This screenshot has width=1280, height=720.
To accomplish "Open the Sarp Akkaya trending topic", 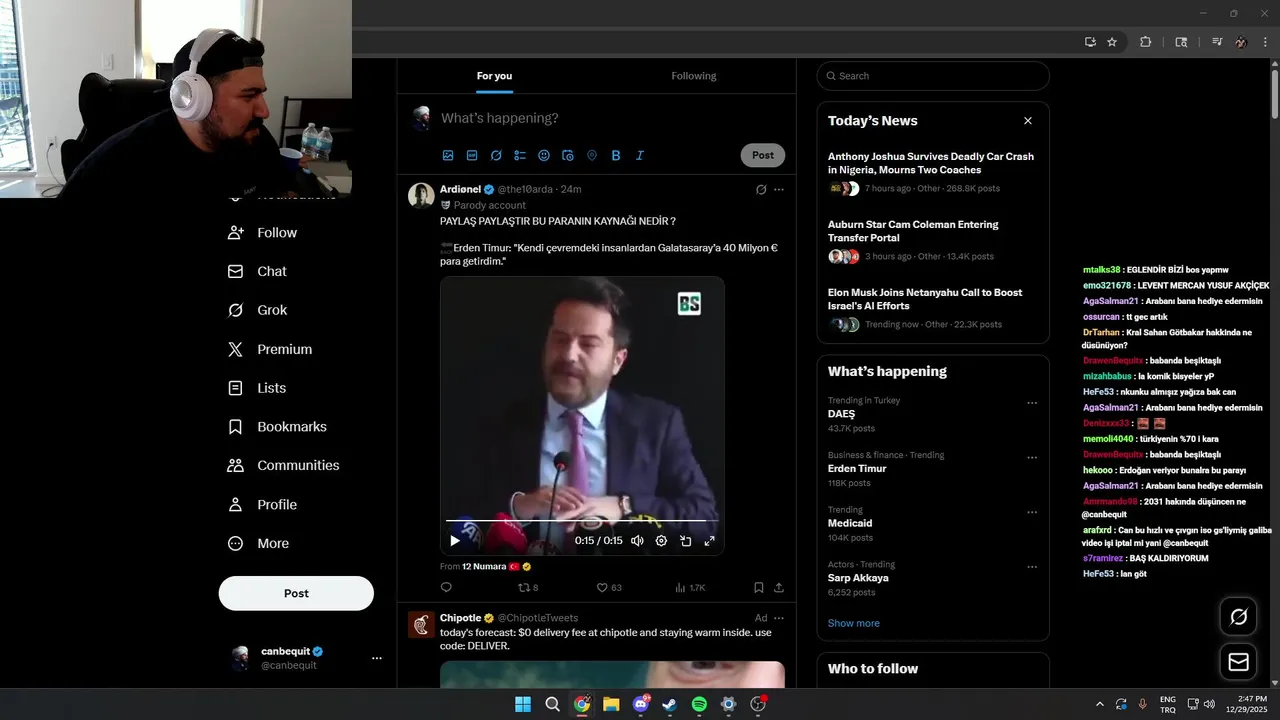I will point(858,578).
